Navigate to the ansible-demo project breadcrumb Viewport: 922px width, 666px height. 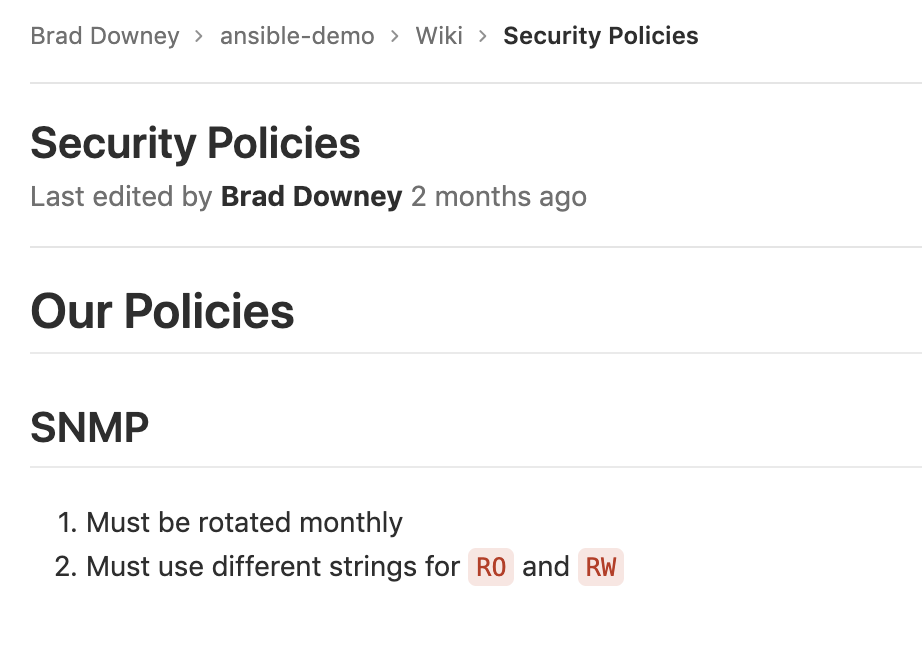[297, 36]
